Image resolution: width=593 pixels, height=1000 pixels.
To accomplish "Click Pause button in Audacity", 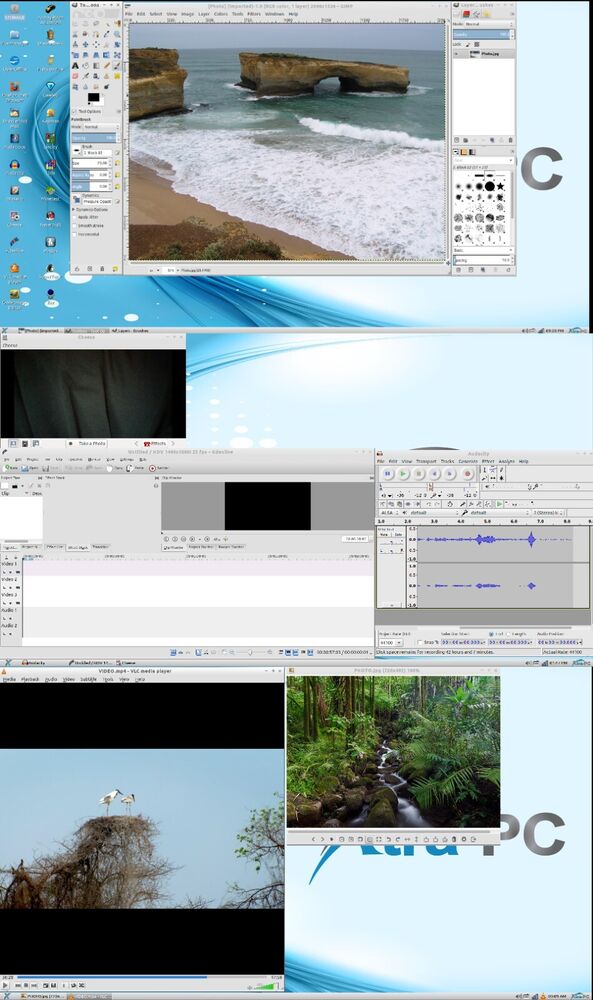I will [x=388, y=473].
